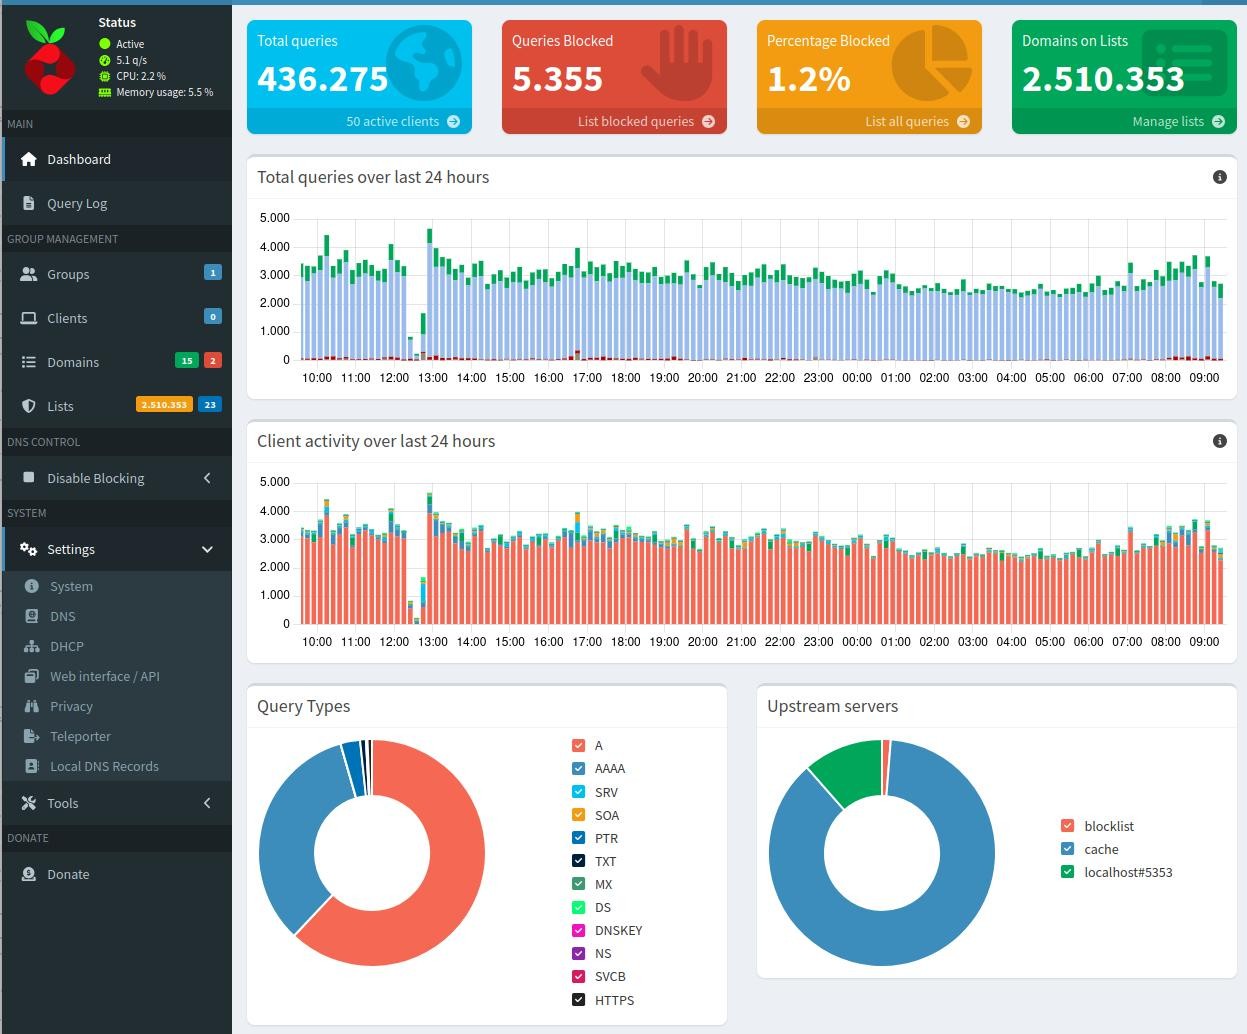The image size is (1247, 1034).
Task: Click info icon on Total queries chart
Action: point(1219,177)
